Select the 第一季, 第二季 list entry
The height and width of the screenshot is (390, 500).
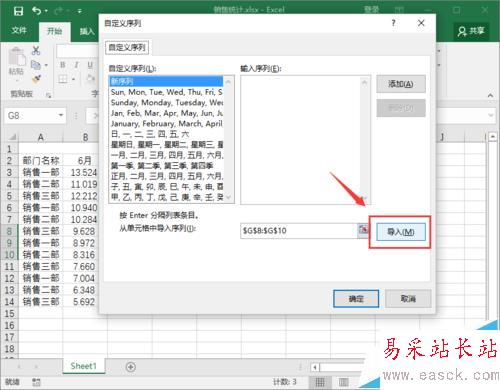click(x=166, y=166)
